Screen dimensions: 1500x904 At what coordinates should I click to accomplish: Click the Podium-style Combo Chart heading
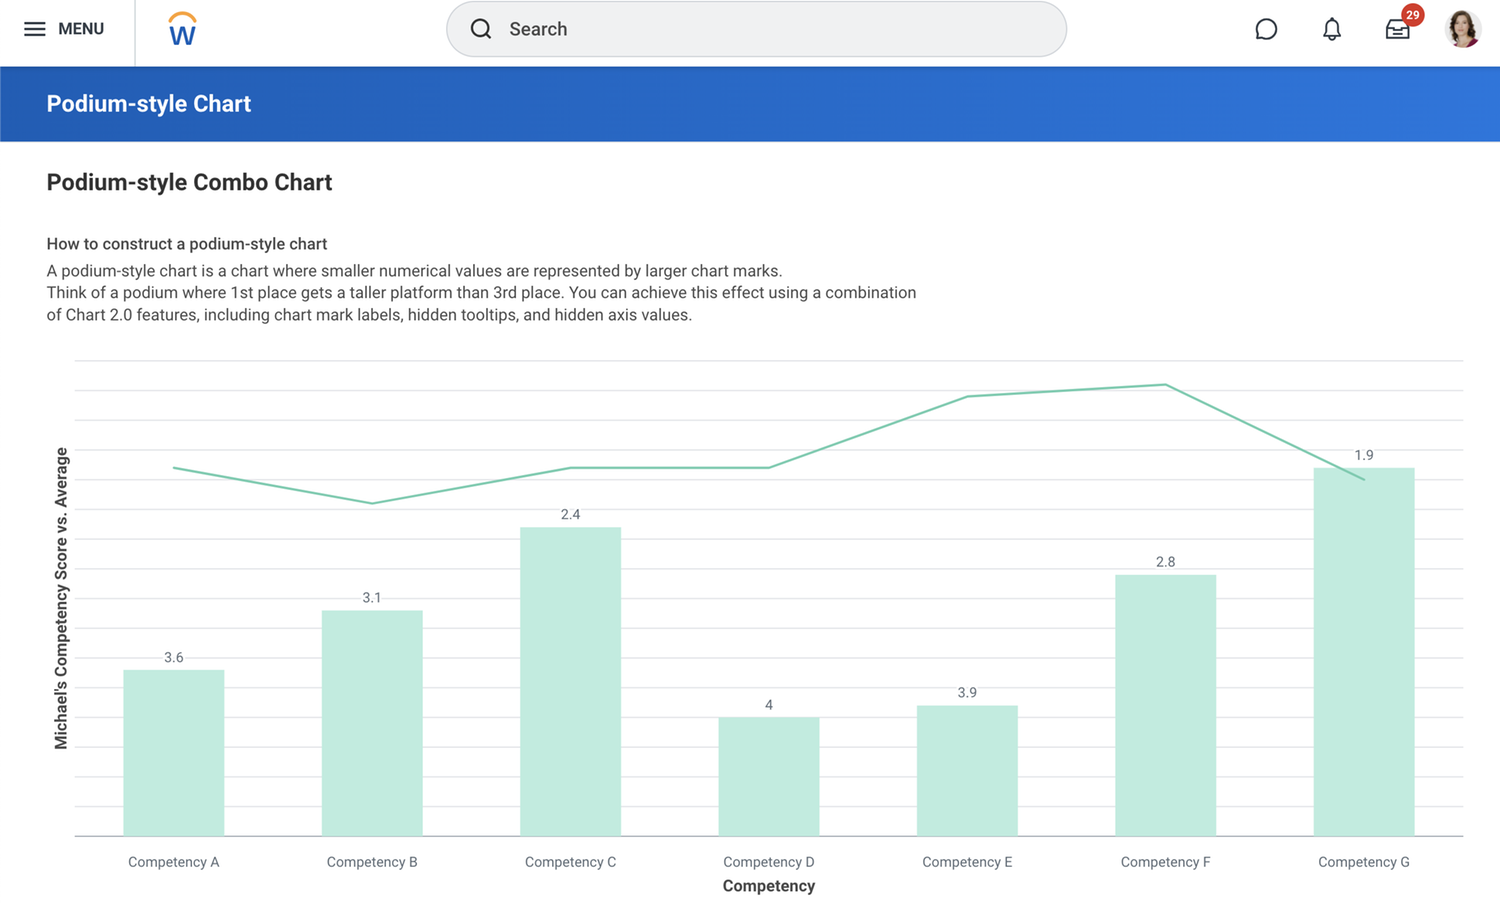pos(189,182)
